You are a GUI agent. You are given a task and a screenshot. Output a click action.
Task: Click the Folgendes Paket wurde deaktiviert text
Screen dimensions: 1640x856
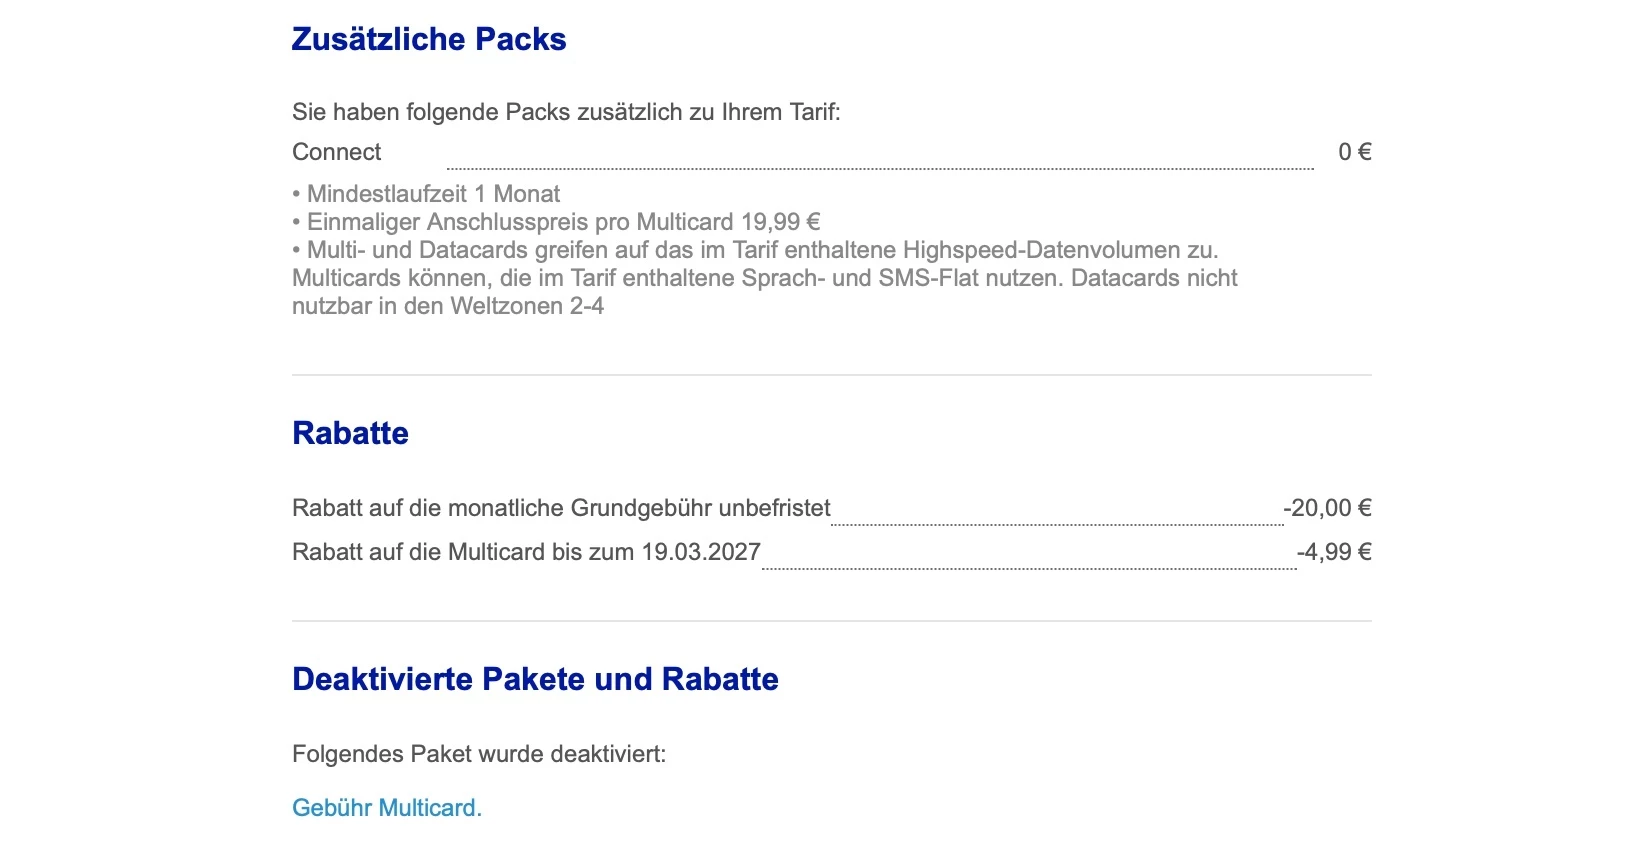point(479,754)
